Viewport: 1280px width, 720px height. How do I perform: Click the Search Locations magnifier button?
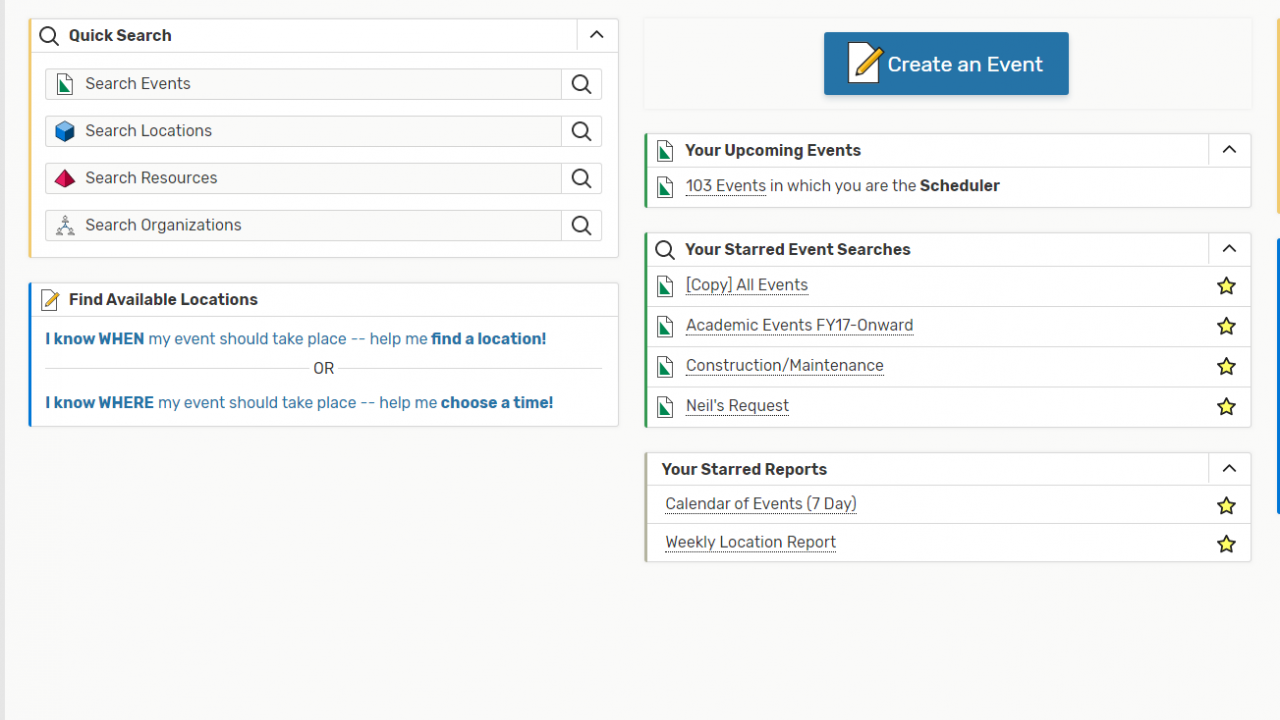581,131
